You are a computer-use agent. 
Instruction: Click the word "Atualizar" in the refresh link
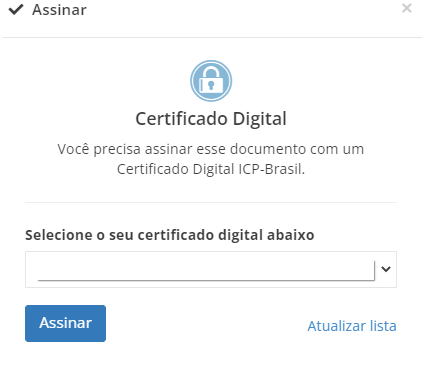(x=336, y=326)
